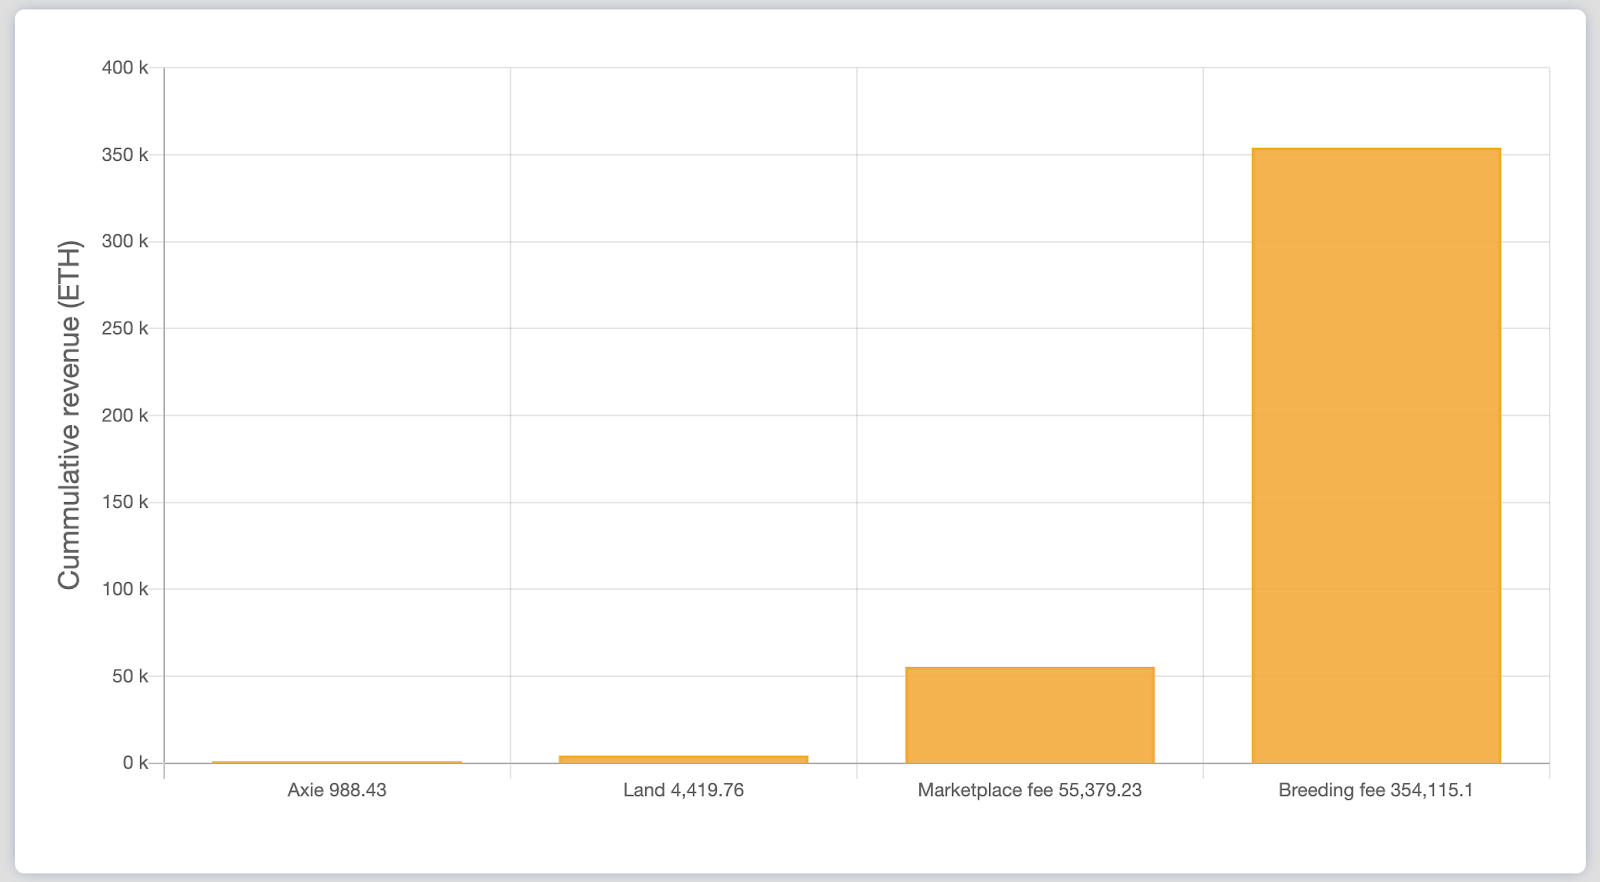The width and height of the screenshot is (1600, 882).
Task: Select the 'Land 4,419.76' axis label
Action: click(x=684, y=790)
